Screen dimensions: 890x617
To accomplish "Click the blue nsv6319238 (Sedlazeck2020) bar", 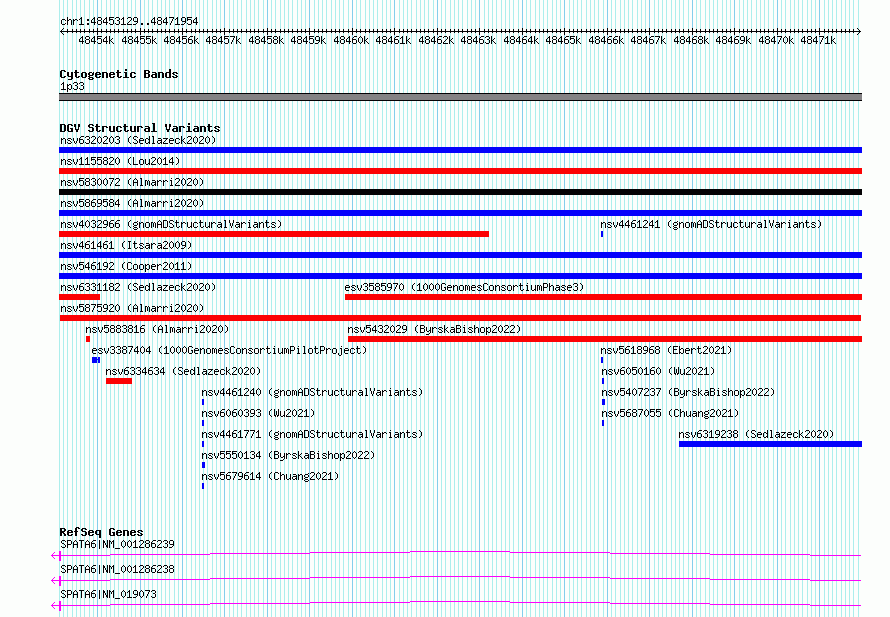I will 770,444.
